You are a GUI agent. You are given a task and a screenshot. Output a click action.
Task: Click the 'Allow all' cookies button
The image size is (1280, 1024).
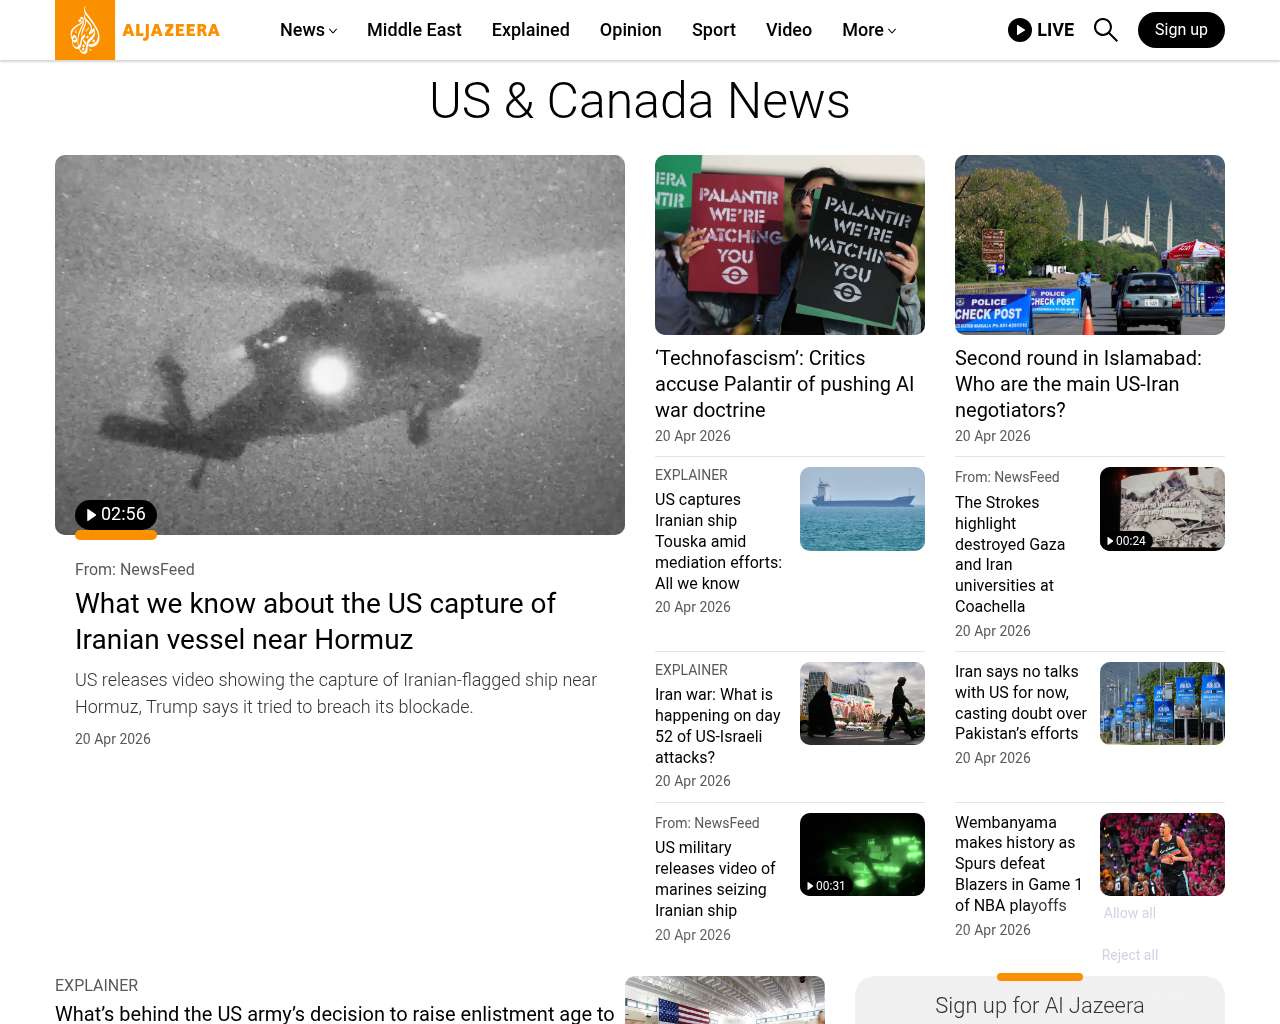tap(1130, 913)
